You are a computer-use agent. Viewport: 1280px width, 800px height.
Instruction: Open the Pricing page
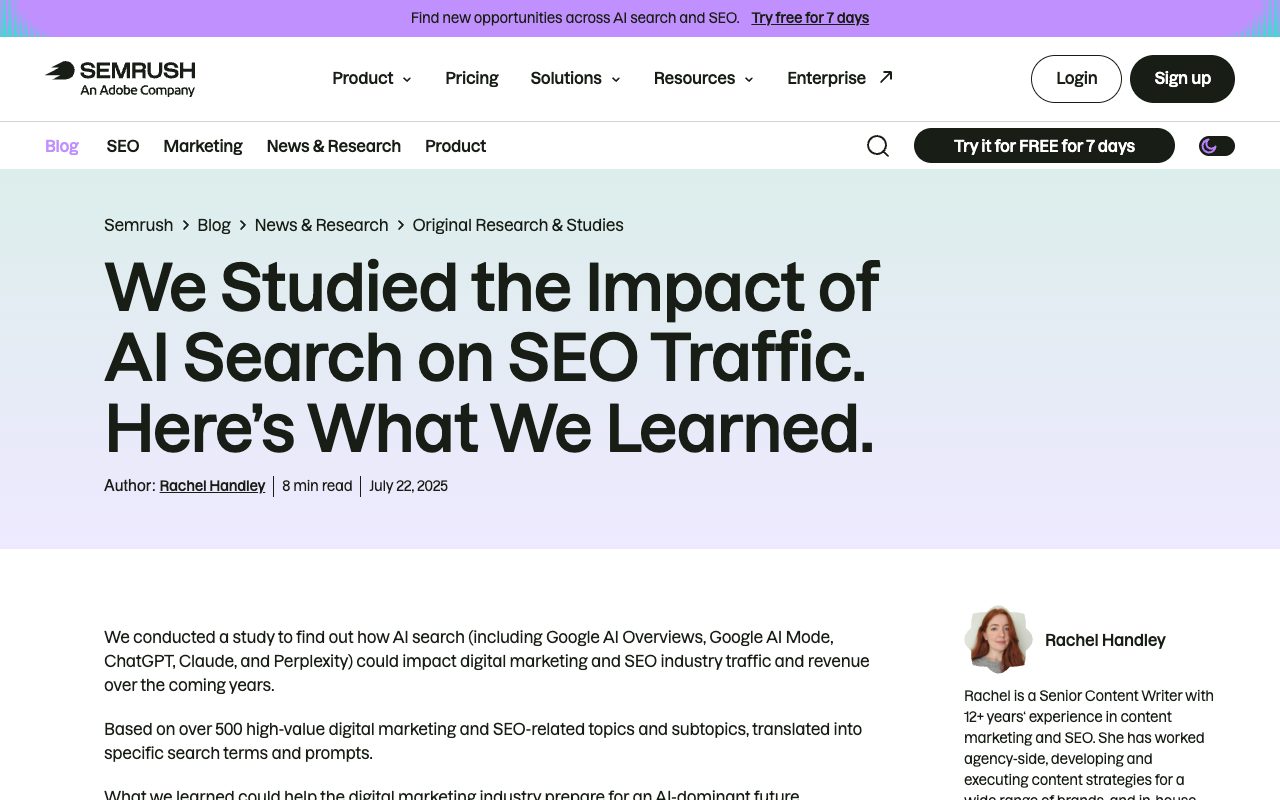tap(472, 78)
